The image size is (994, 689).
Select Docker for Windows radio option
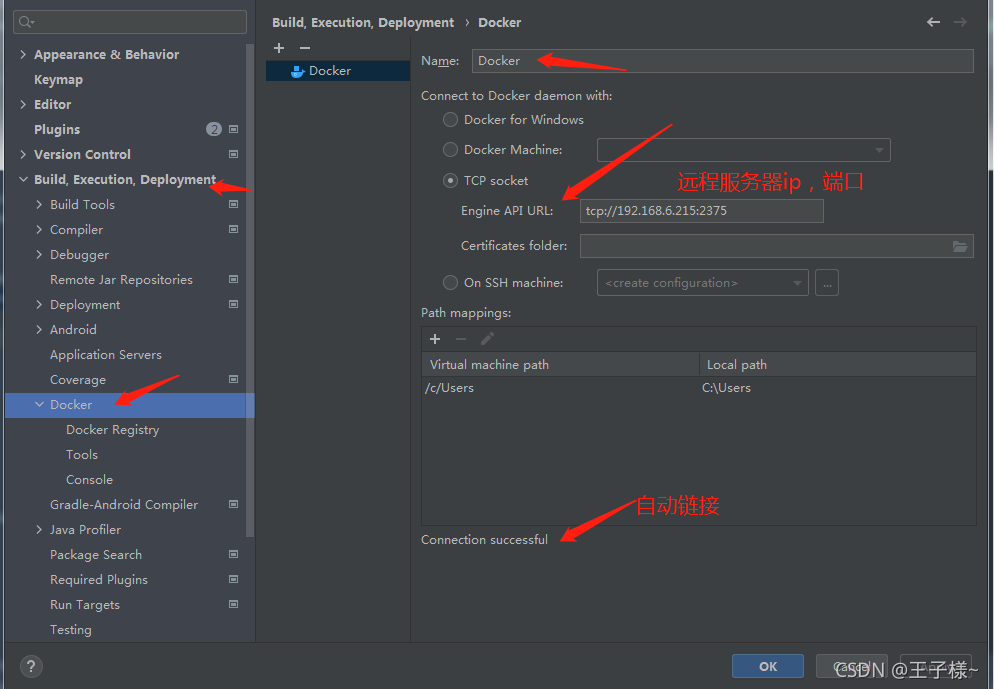[450, 120]
